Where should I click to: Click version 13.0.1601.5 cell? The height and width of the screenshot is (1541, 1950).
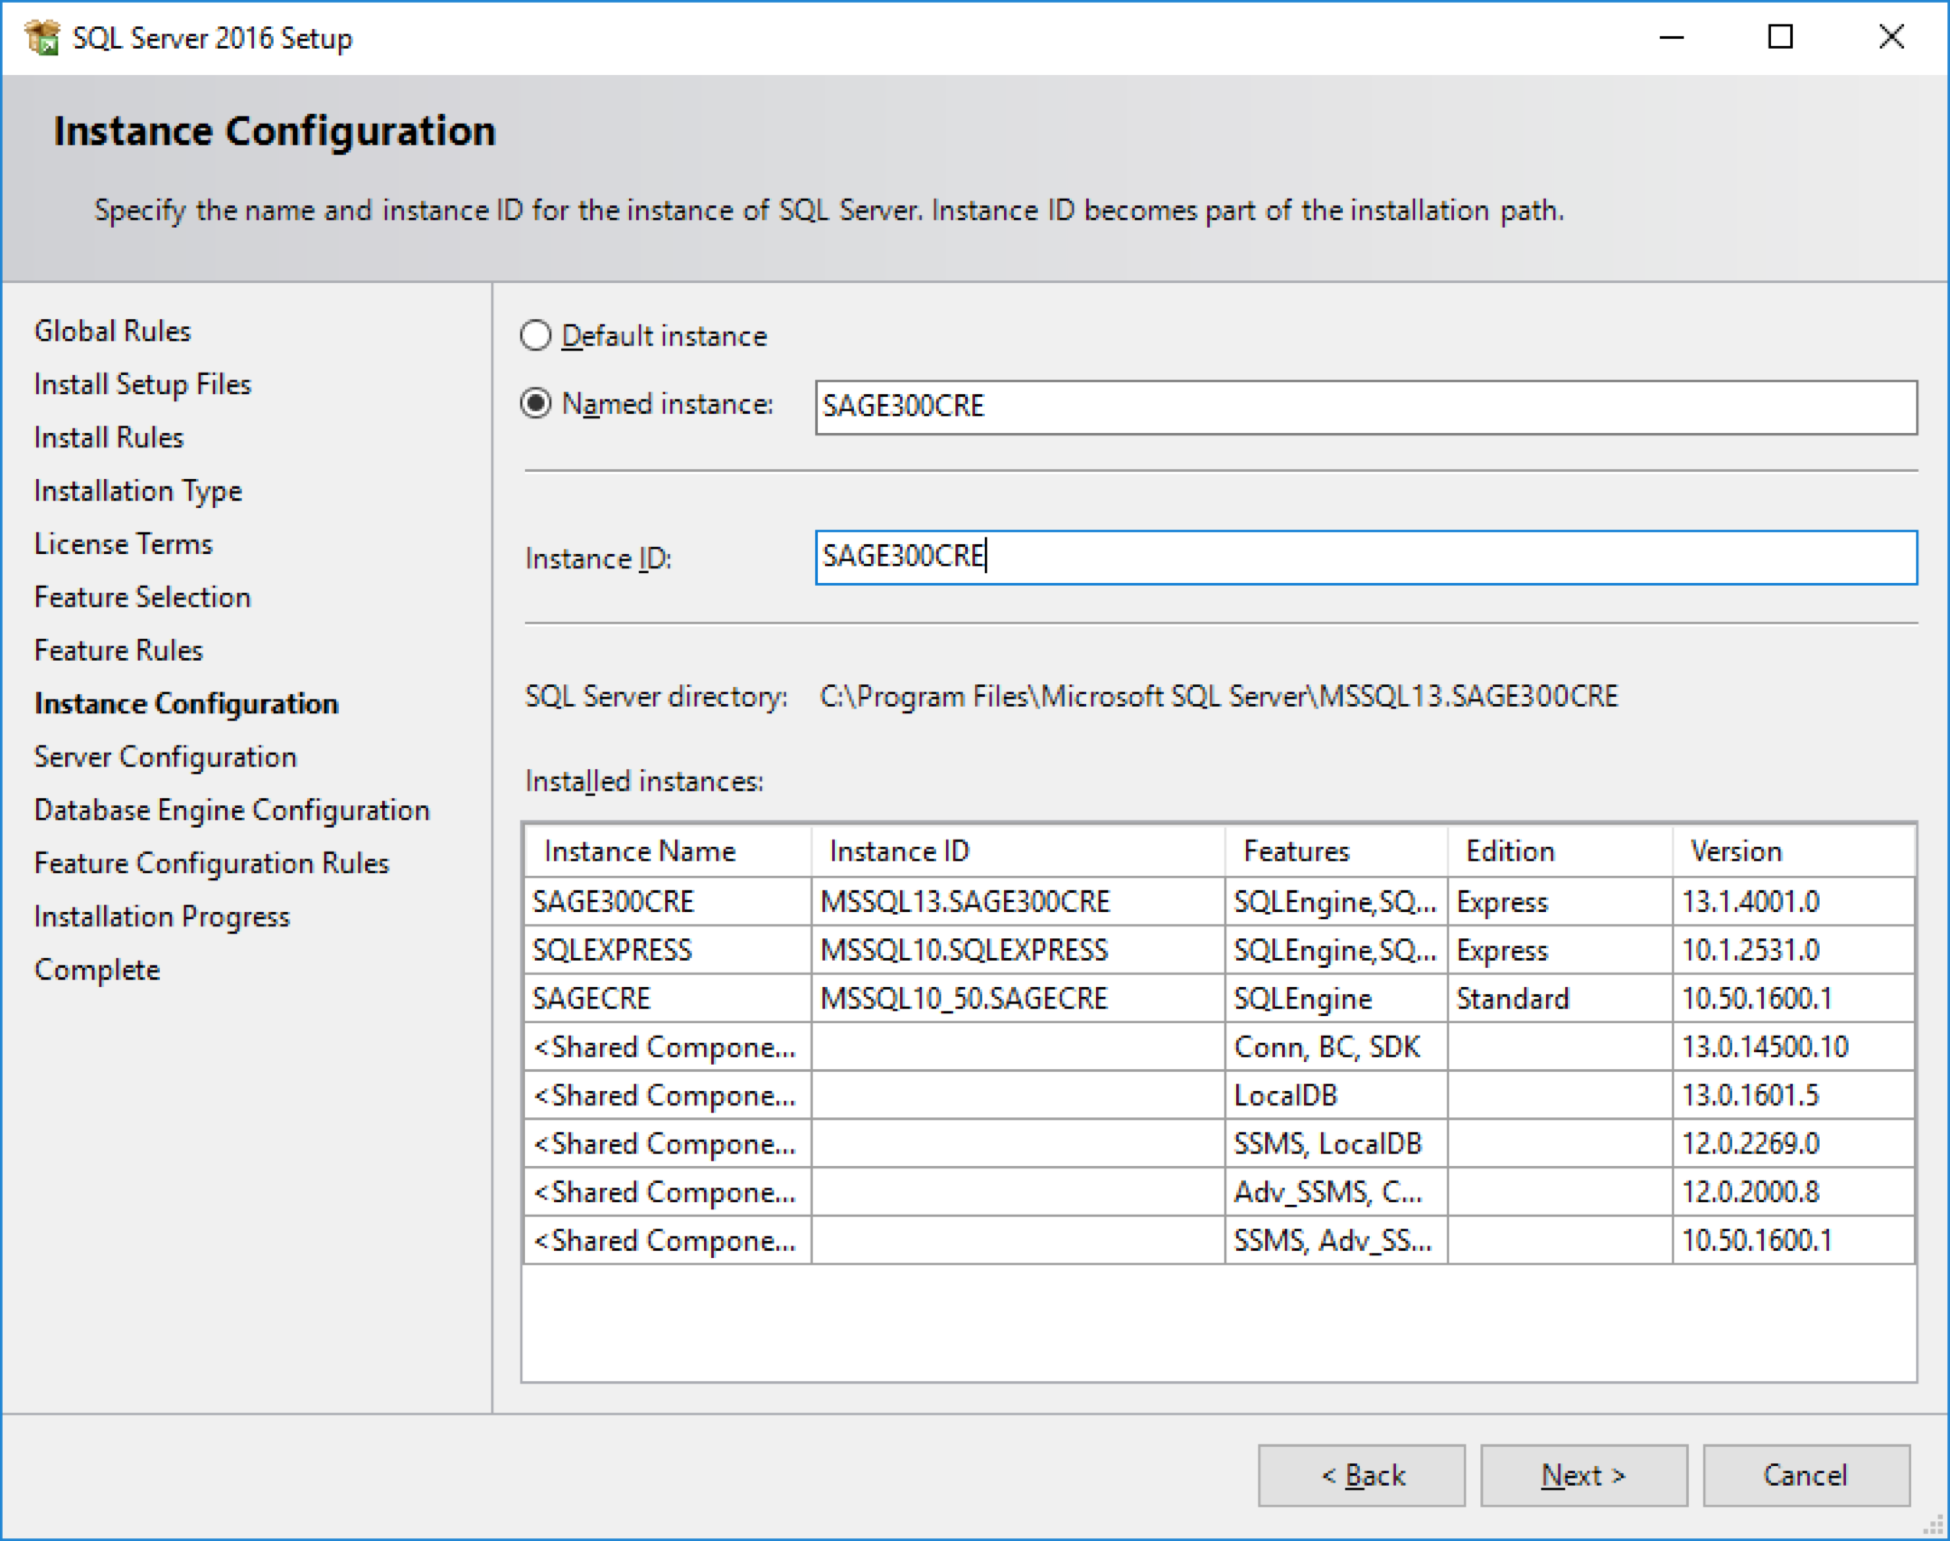1794,1095
